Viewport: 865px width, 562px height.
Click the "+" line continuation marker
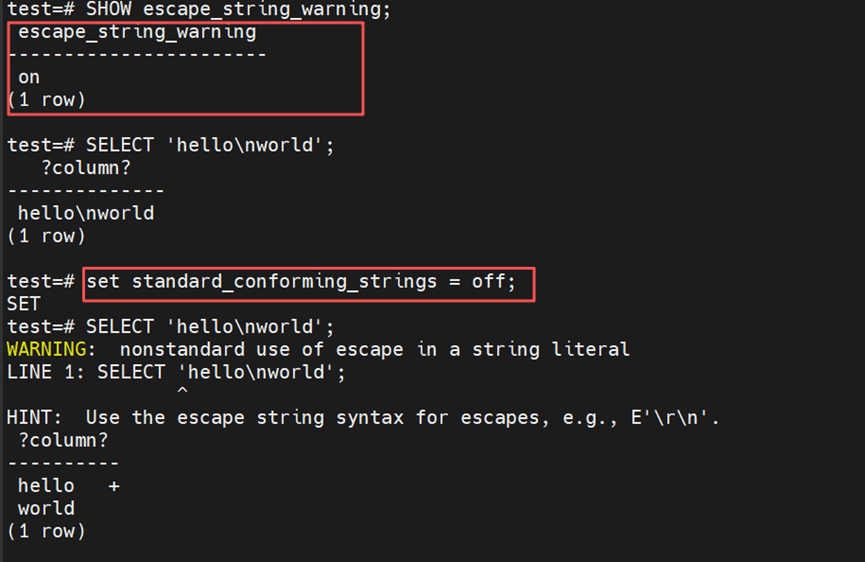(x=114, y=486)
